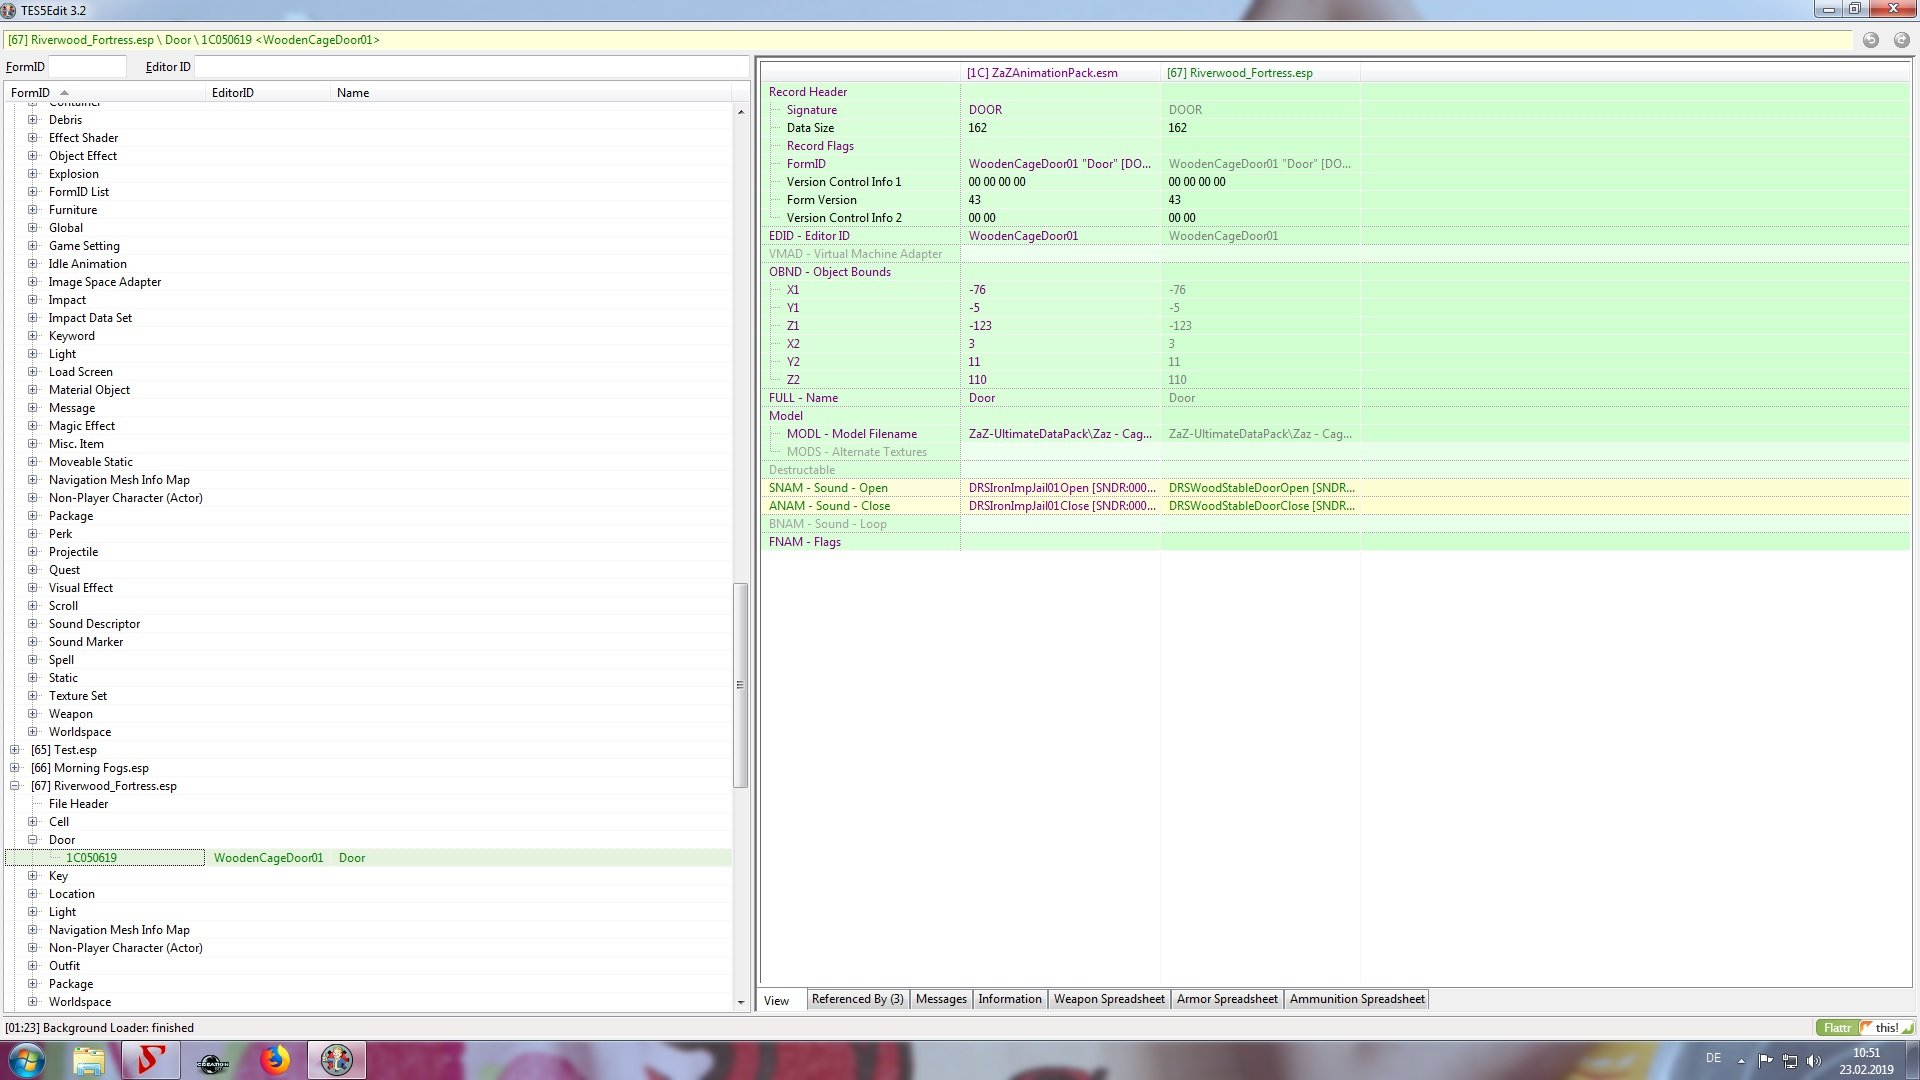This screenshot has width=1920, height=1080.
Task: Open the Messages tab
Action: click(x=941, y=999)
